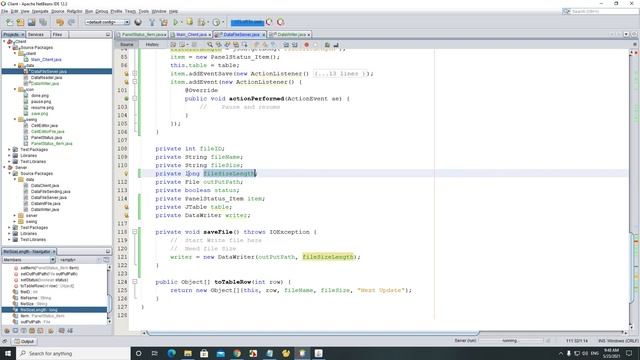Click the Source view button
The image size is (640, 360).
pos(127,44)
